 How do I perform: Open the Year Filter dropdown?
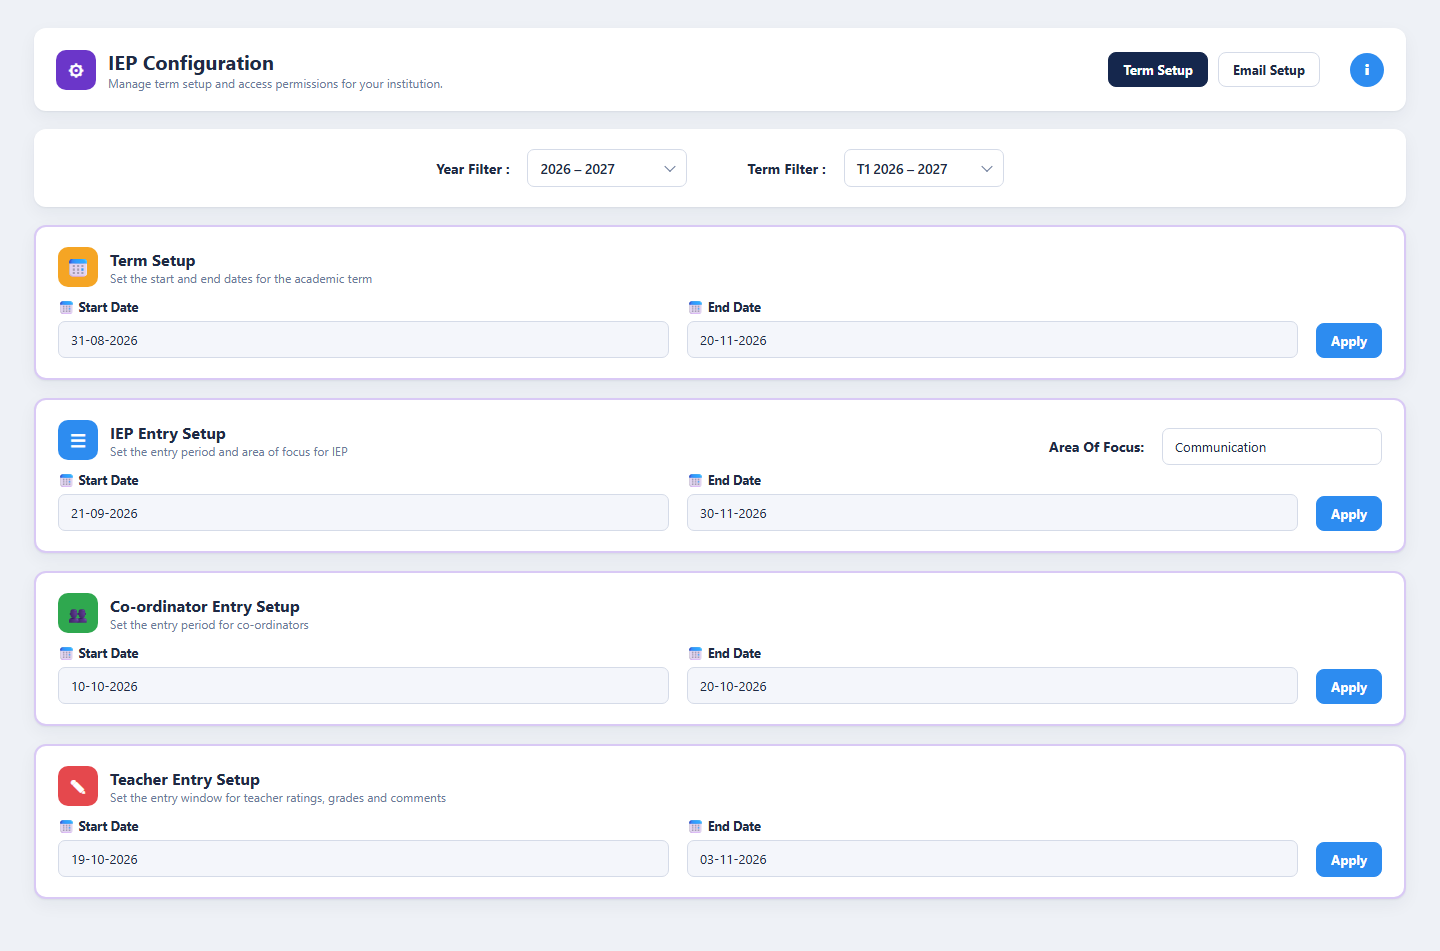click(607, 168)
